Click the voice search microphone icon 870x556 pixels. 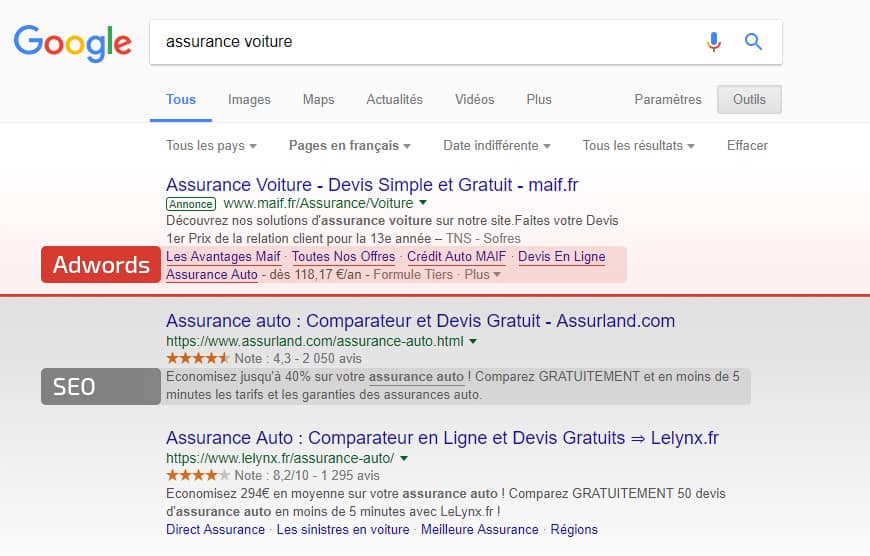713,42
